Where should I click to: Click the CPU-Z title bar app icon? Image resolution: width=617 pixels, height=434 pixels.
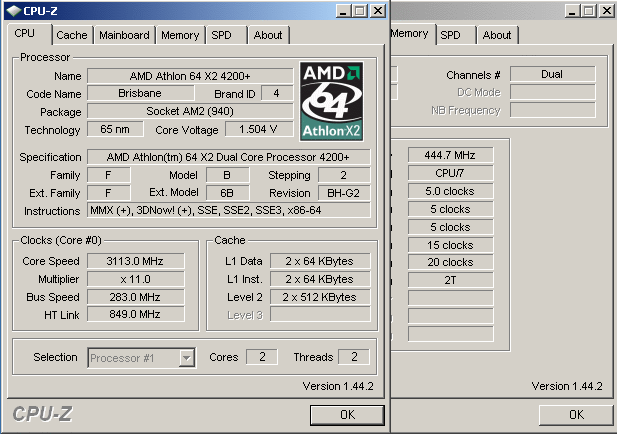[x=12, y=10]
